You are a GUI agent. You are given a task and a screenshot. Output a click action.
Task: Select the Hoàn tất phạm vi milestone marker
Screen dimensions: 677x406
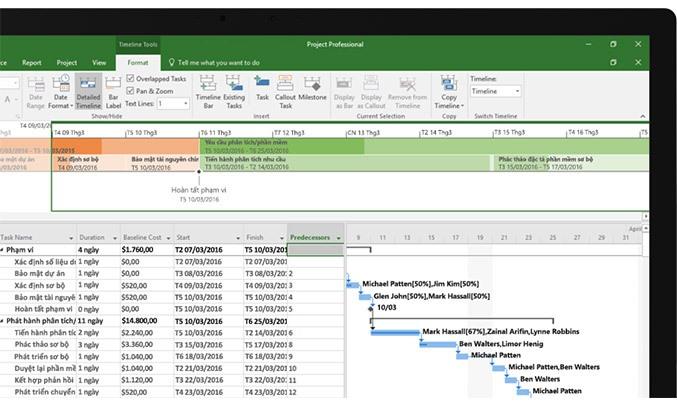pyautogui.click(x=199, y=171)
